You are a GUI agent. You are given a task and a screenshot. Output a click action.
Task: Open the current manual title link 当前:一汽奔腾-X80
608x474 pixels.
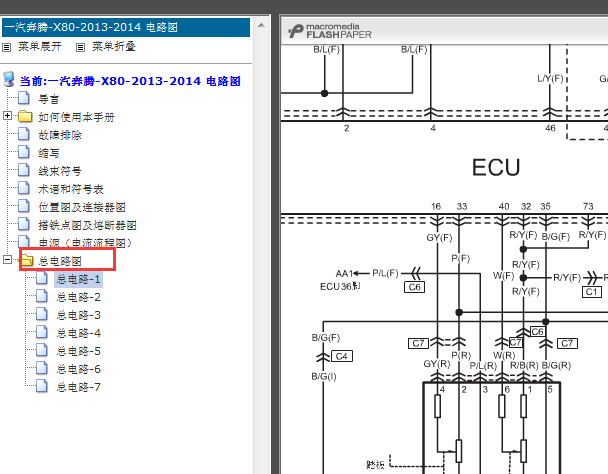(130, 81)
